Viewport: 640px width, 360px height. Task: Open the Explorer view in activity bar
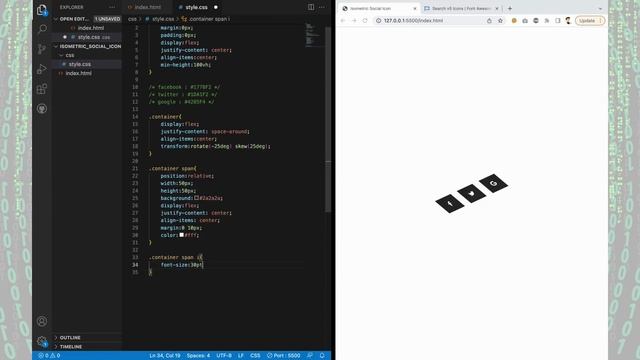42,10
